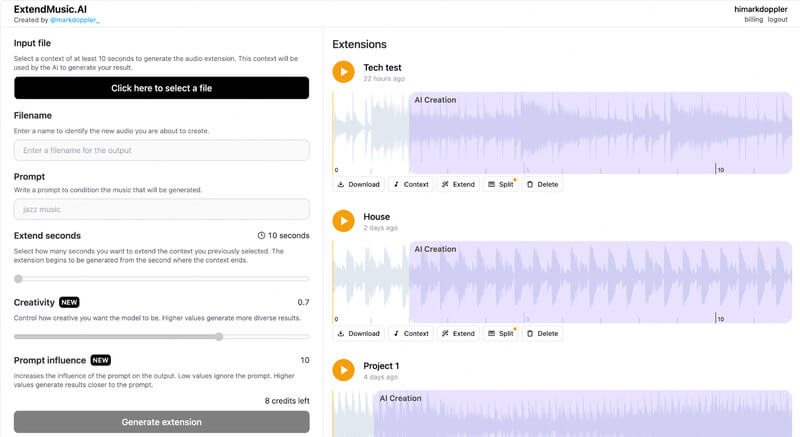Click the Creativity value 0.7
This screenshot has width=800, height=437.
point(304,302)
